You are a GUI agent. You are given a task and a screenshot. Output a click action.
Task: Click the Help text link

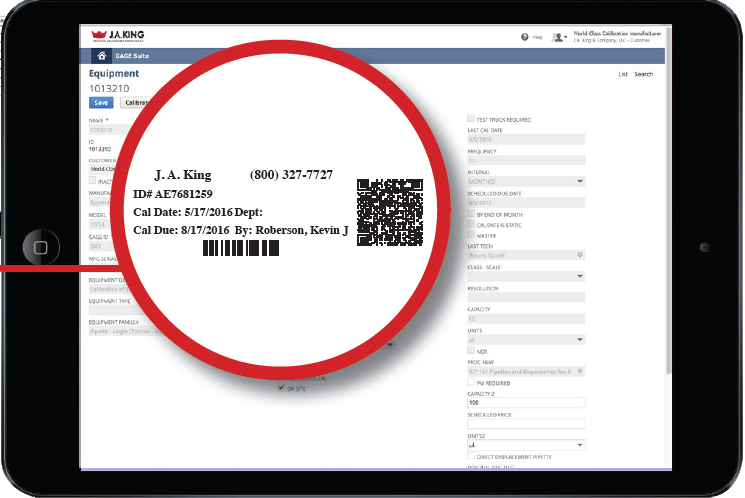coord(537,37)
